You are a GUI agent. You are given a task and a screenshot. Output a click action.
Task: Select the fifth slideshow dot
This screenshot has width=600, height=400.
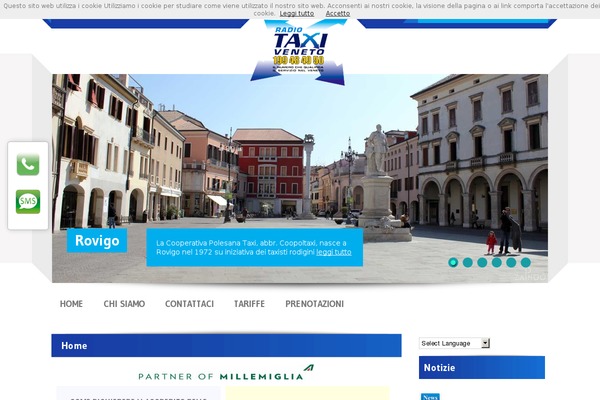tap(511, 263)
